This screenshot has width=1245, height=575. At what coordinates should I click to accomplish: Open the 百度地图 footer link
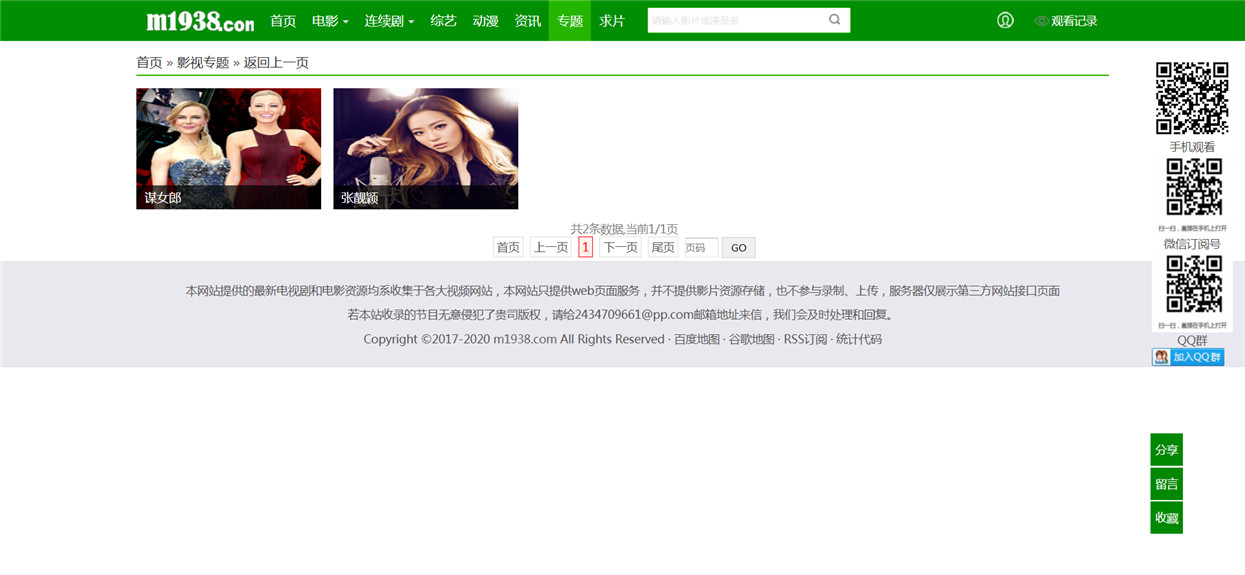(x=697, y=339)
